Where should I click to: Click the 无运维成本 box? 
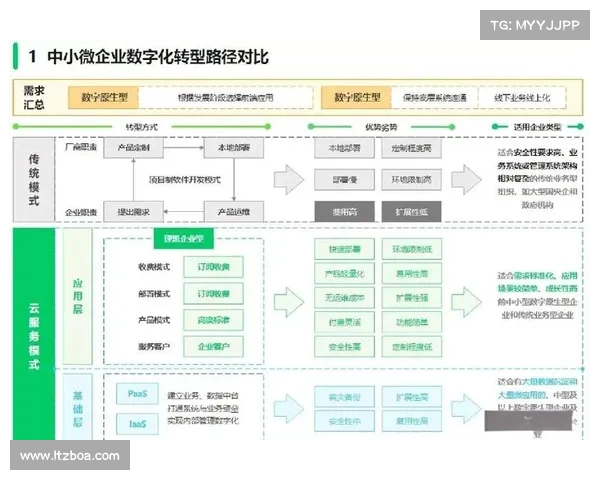[344, 297]
